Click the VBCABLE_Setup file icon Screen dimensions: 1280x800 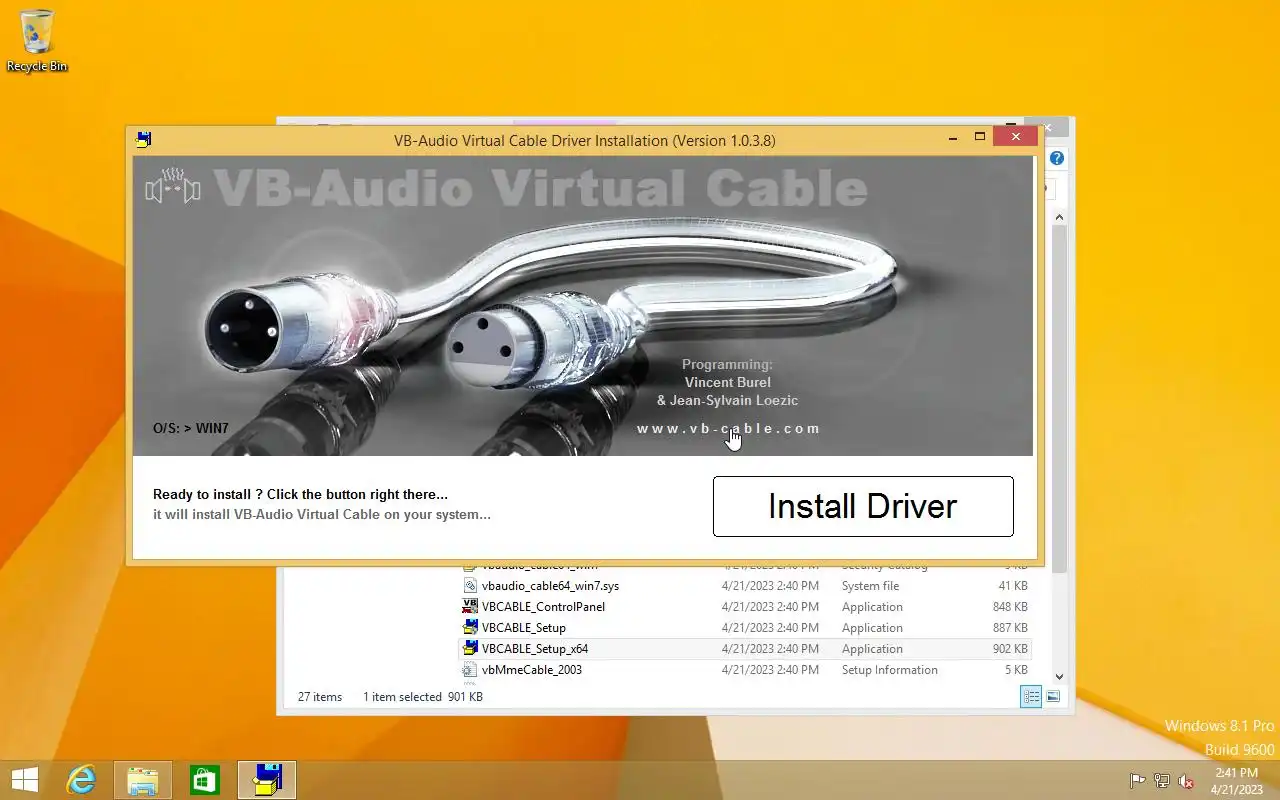[470, 628]
